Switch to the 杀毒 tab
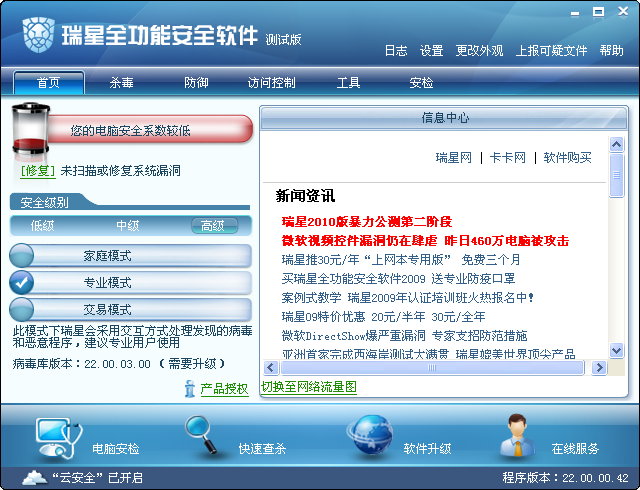 (x=121, y=82)
